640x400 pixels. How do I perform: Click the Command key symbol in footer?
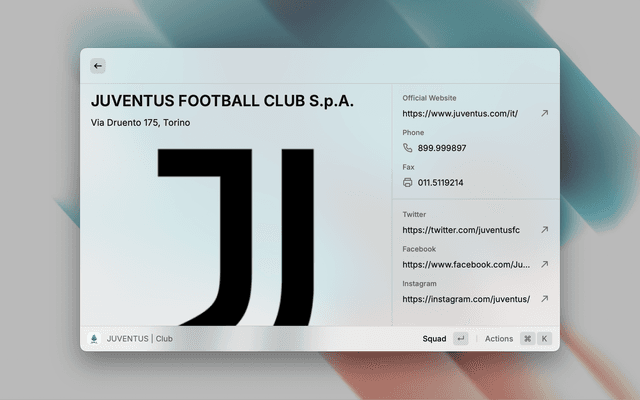[527, 339]
